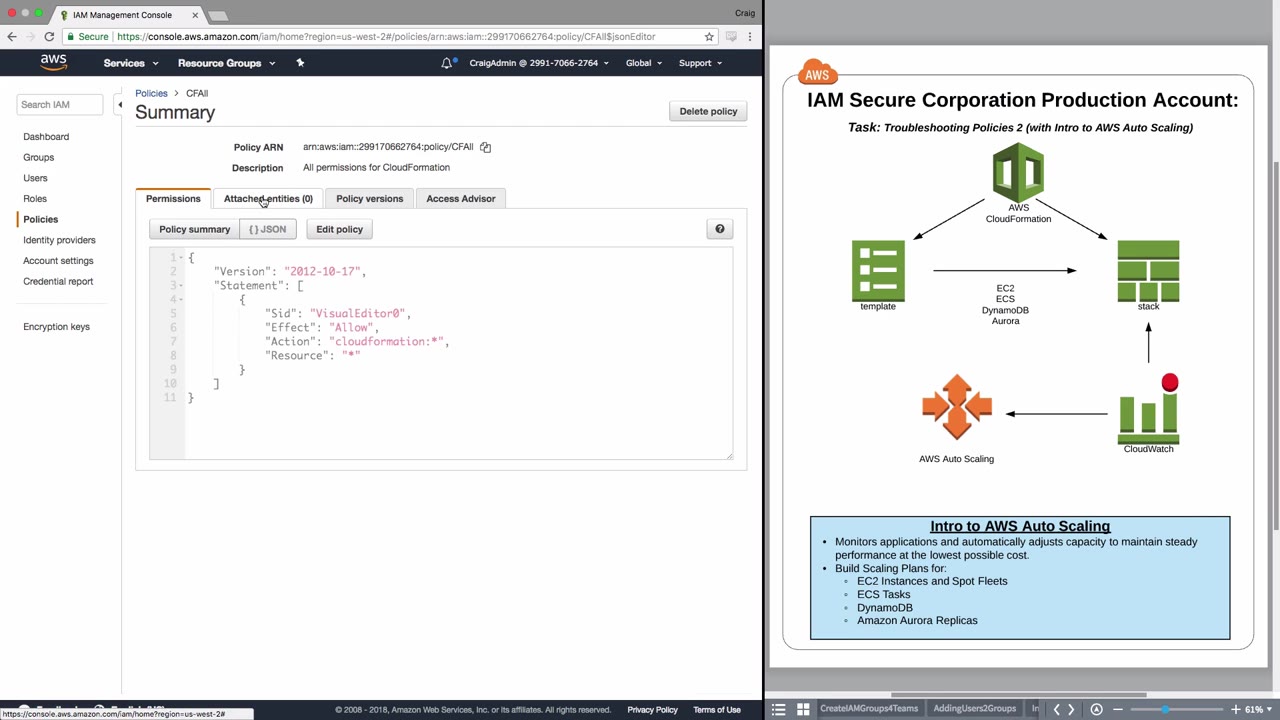Collapse JSON fold arrow on line 3
Image resolution: width=1280 pixels, height=720 pixels.
click(181, 286)
